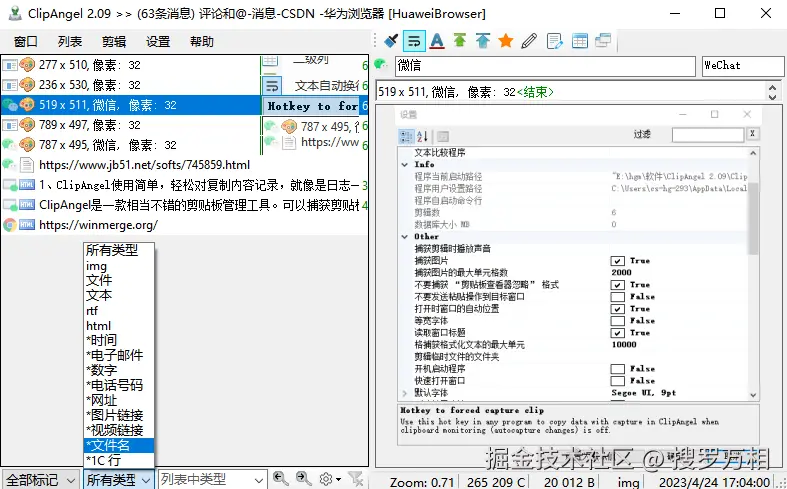This screenshot has height=489, width=787.
Task: Click the settings grid scroll down arrow
Action: coord(753,395)
